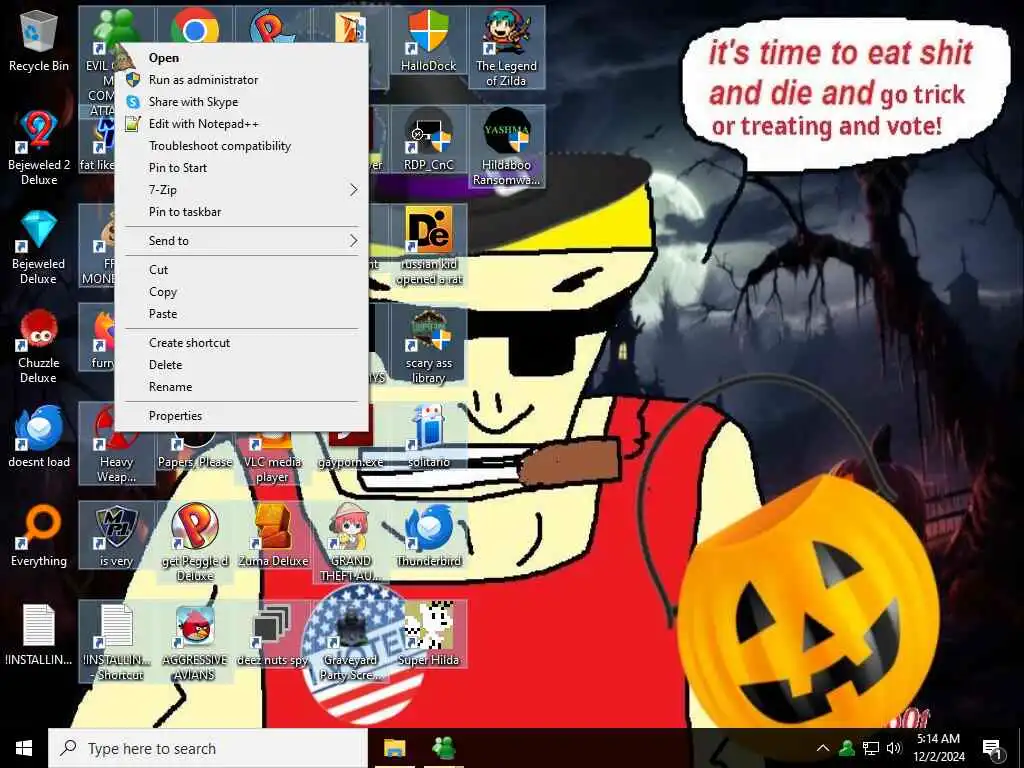Open the notification Action Center

click(993, 748)
